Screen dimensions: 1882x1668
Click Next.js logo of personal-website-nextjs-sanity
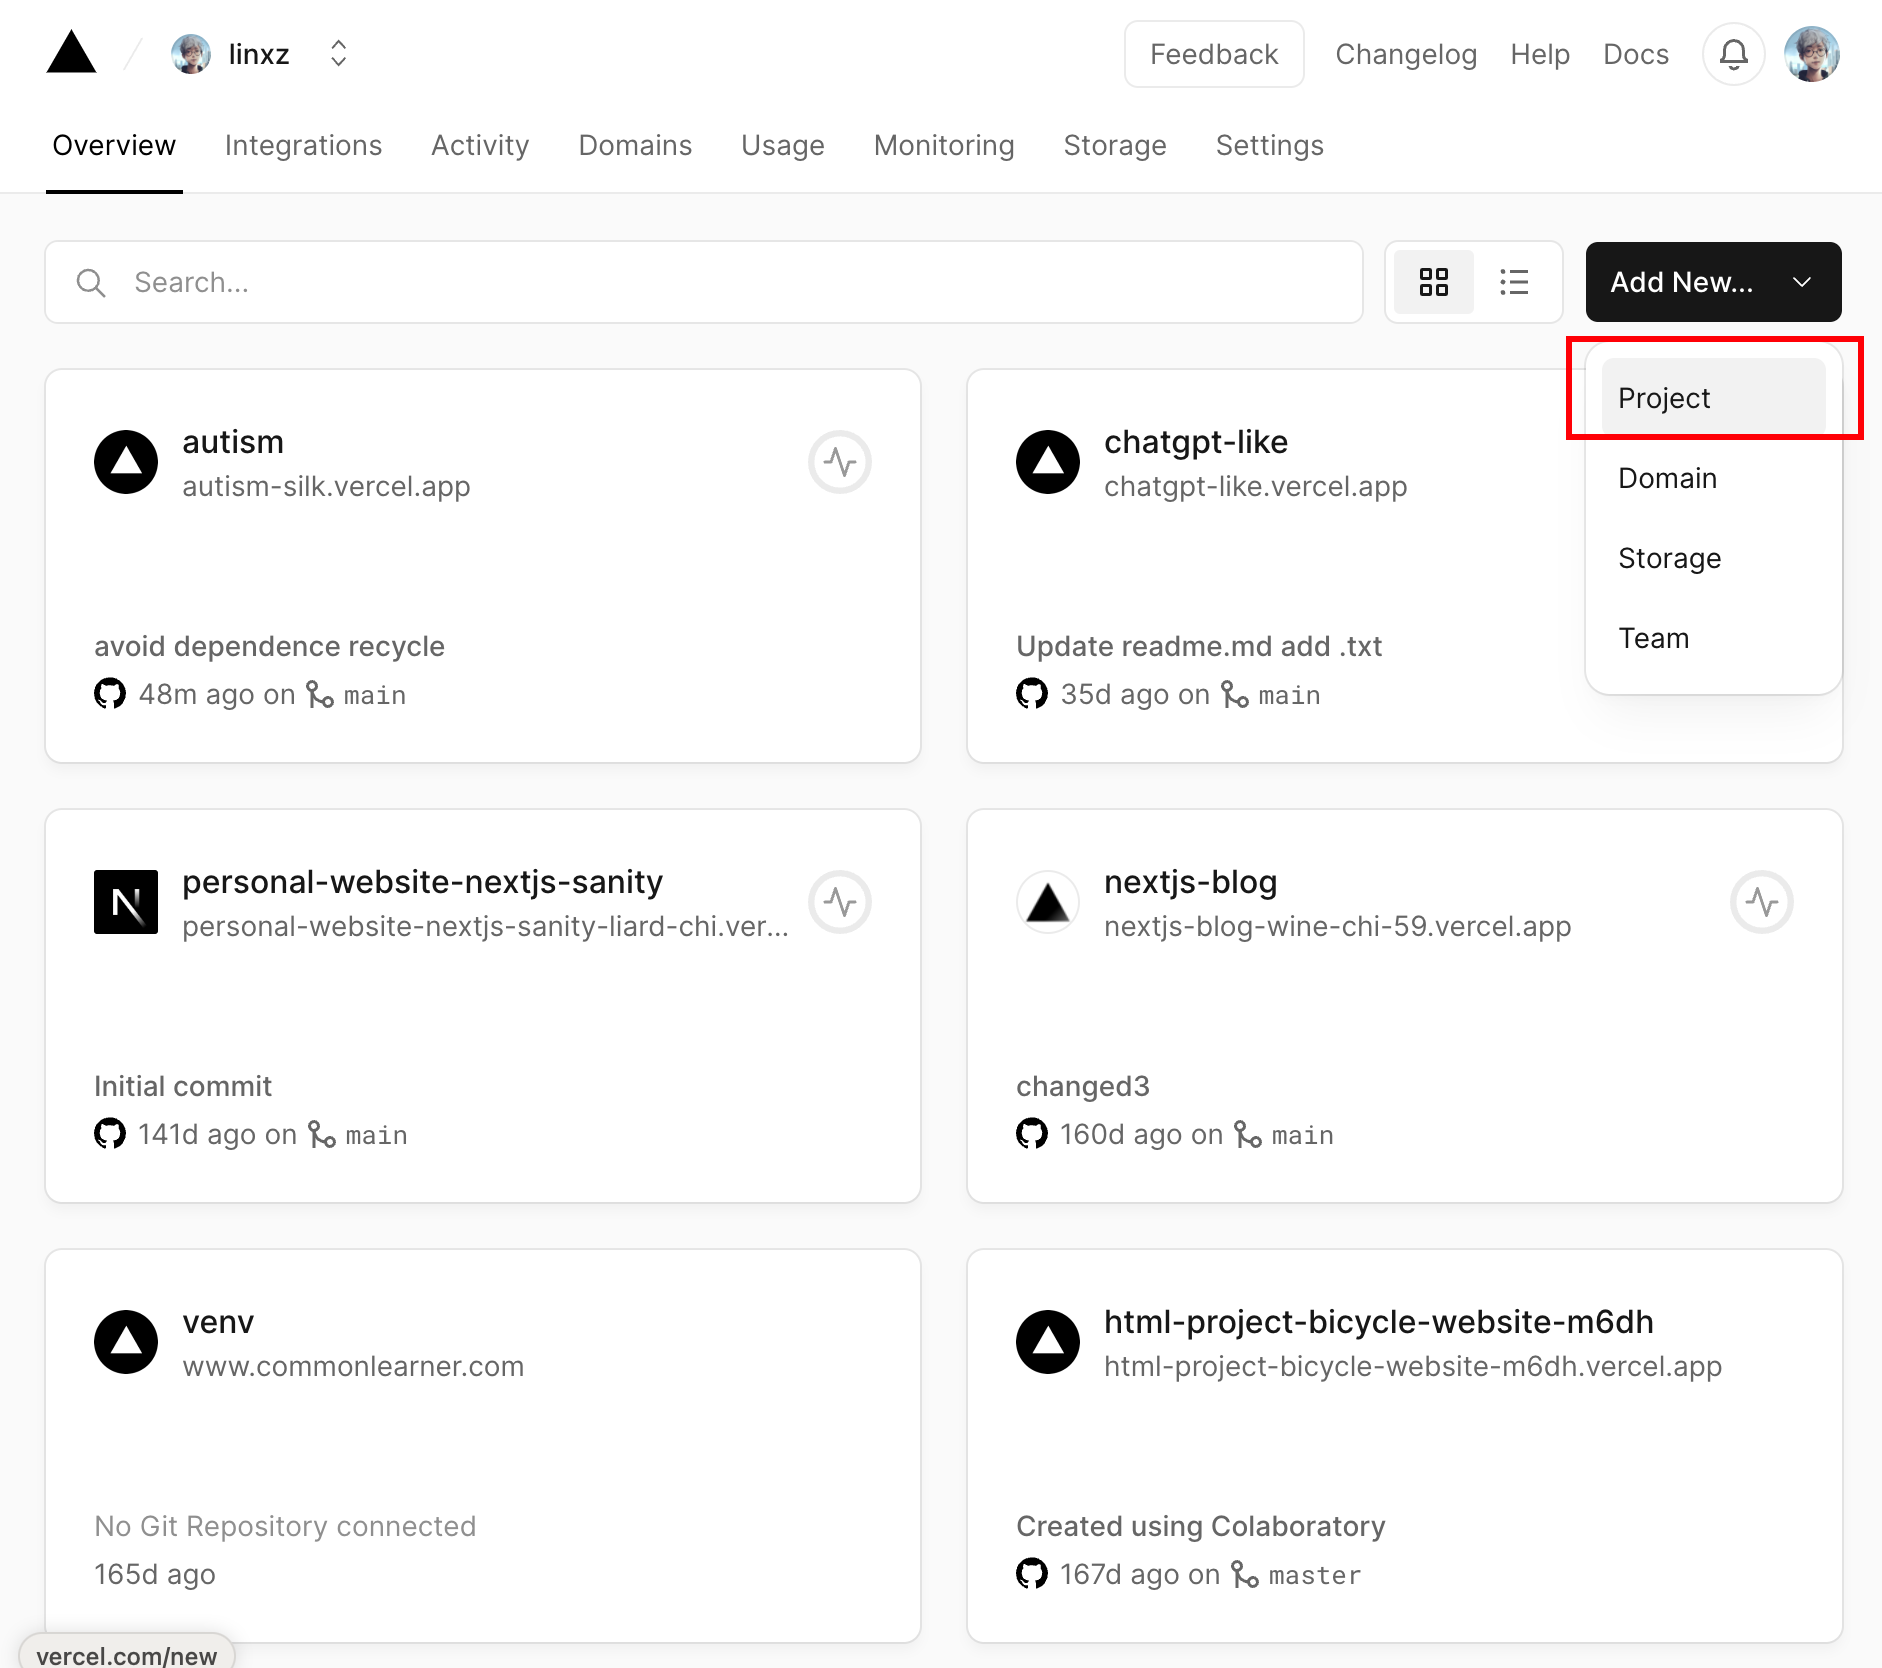126,902
